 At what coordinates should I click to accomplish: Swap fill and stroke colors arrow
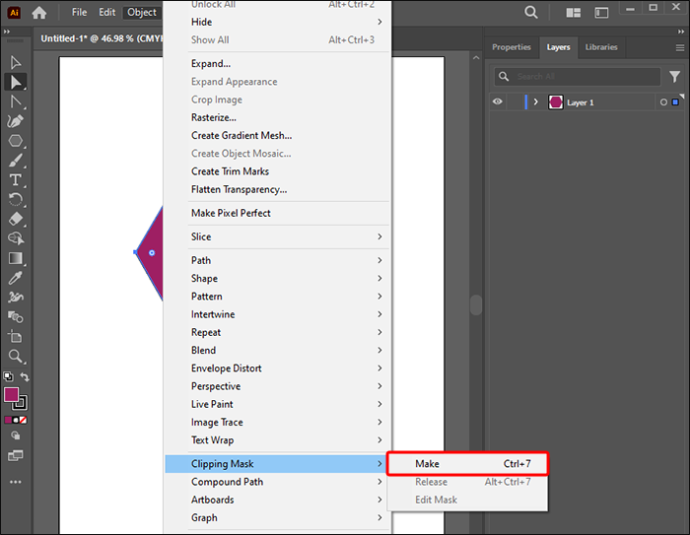[25, 377]
